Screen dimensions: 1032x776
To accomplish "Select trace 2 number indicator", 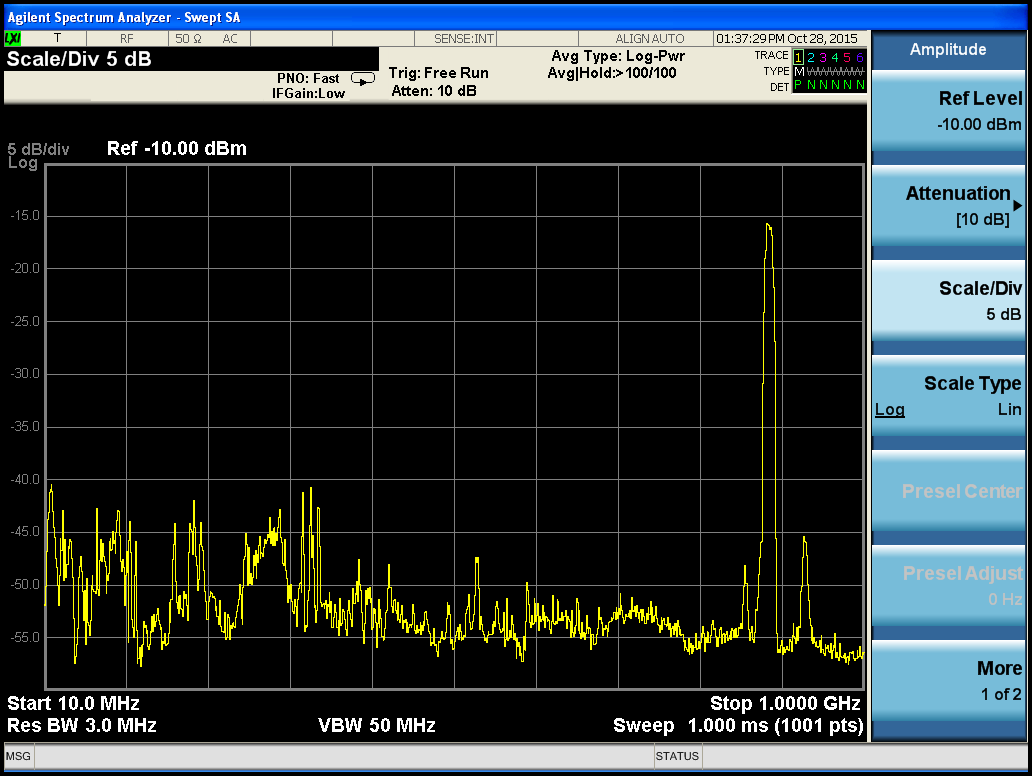I will 811,57.
